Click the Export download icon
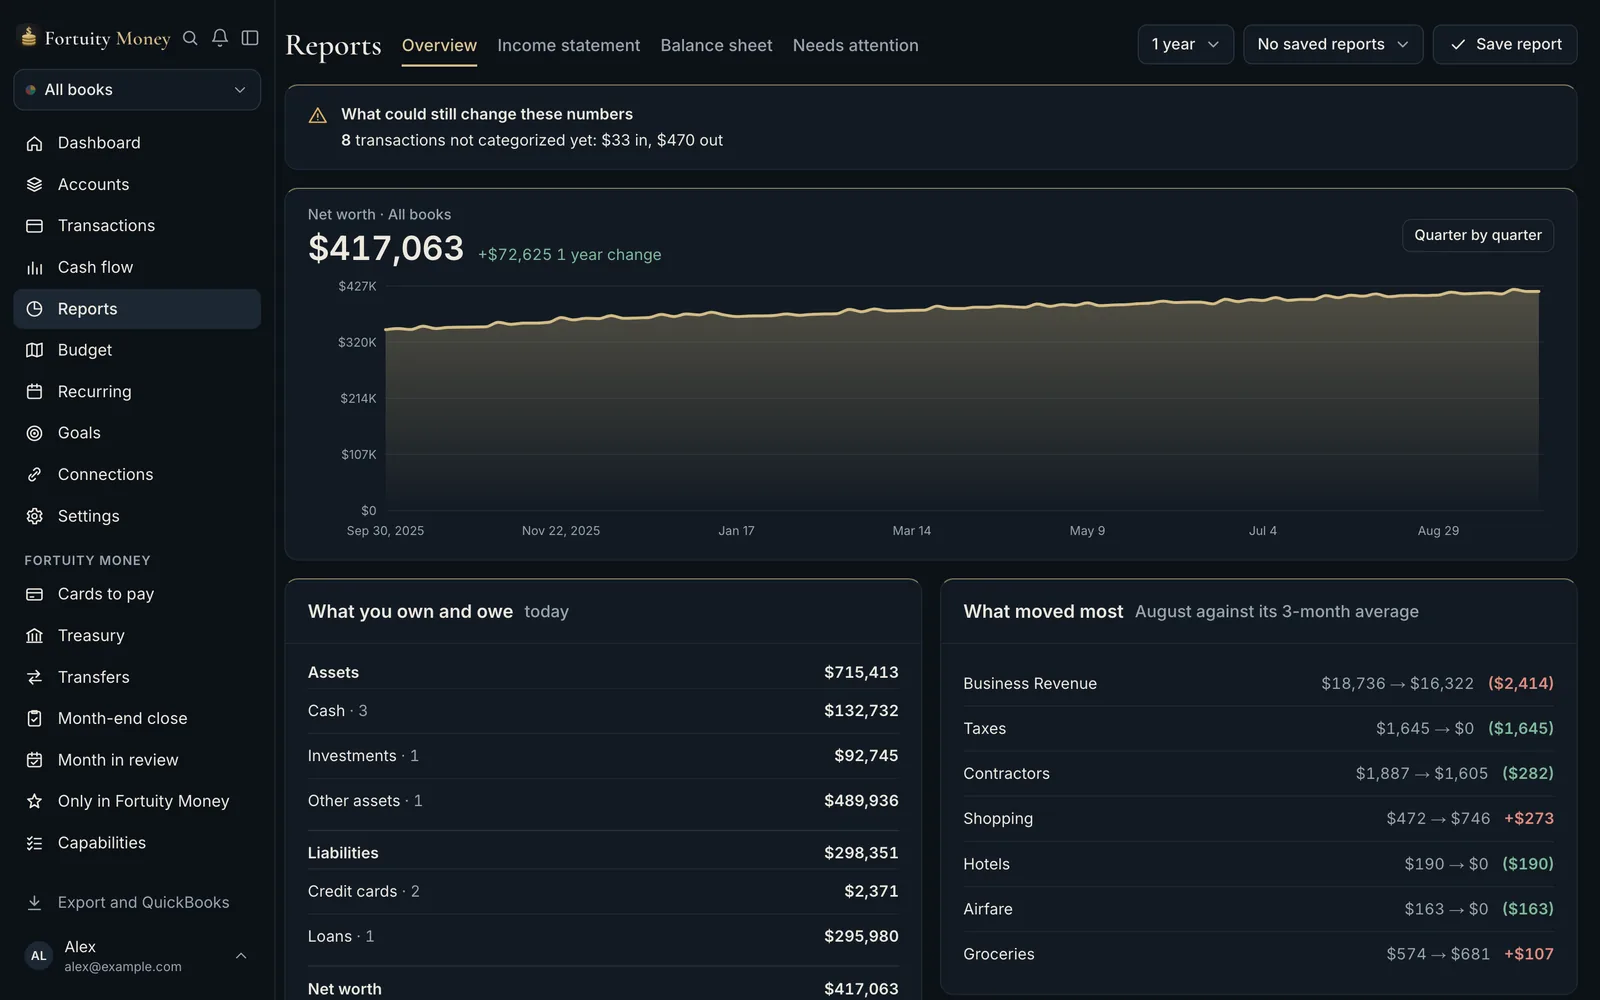The width and height of the screenshot is (1600, 1000). (34, 903)
